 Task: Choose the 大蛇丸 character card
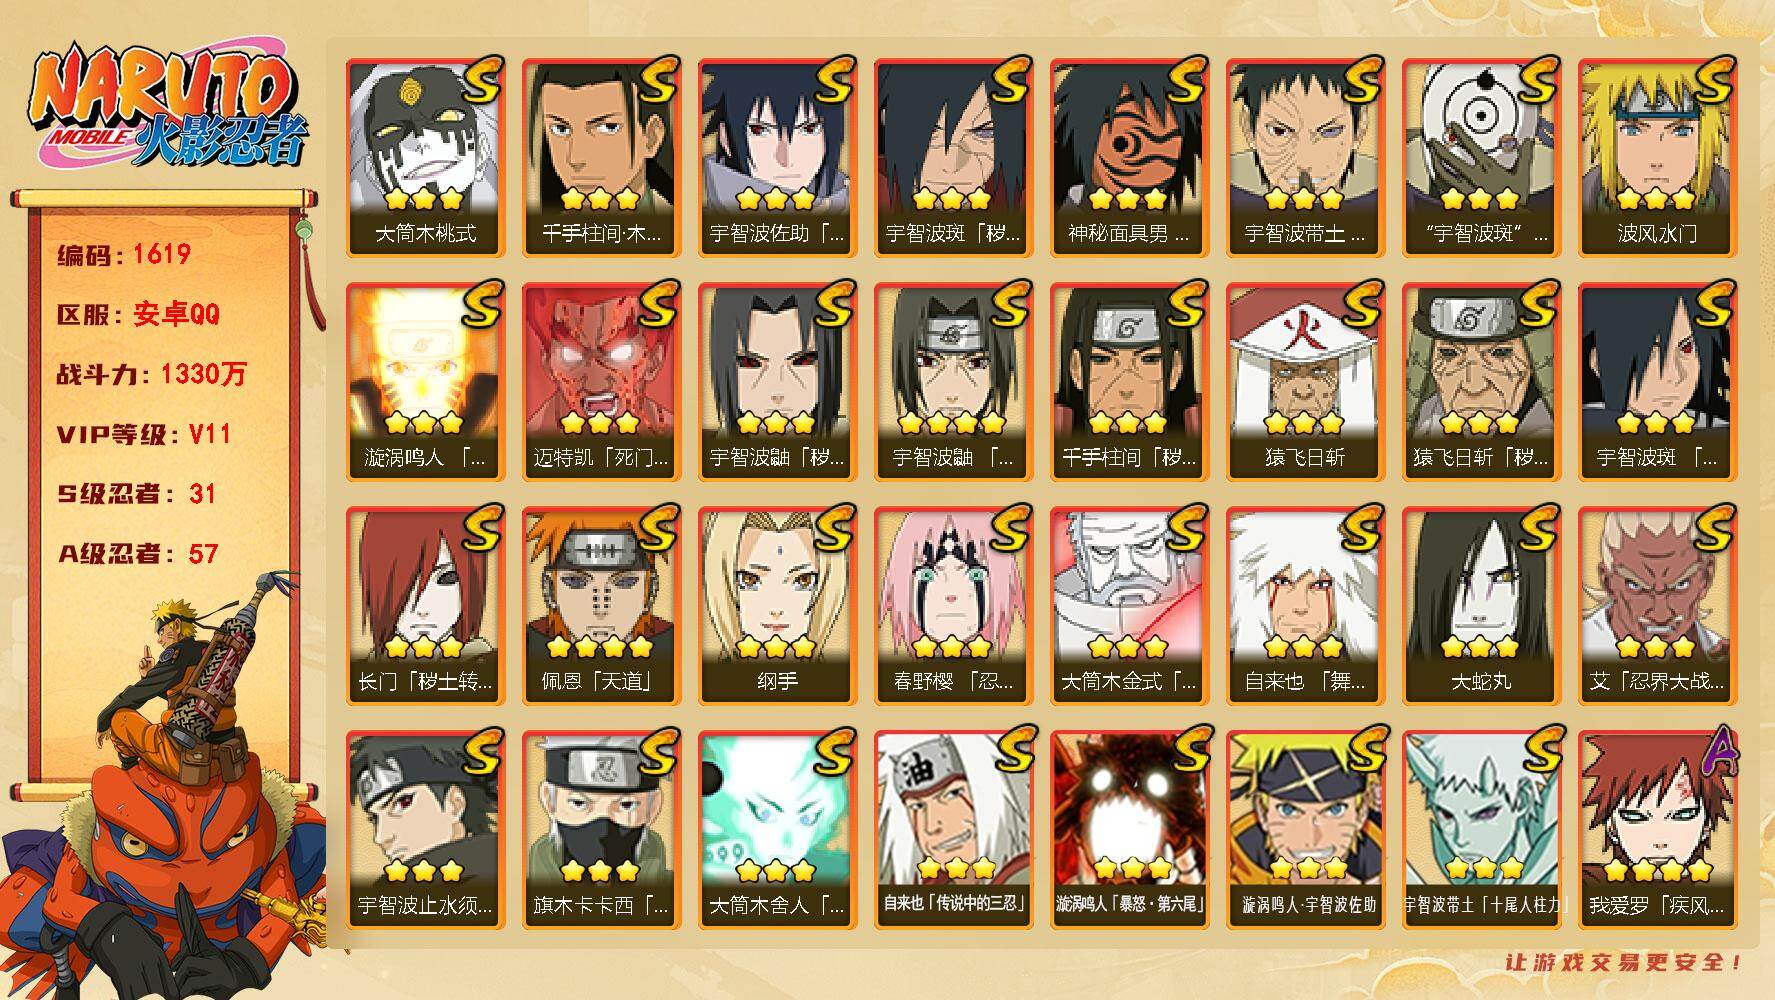coord(1481,606)
